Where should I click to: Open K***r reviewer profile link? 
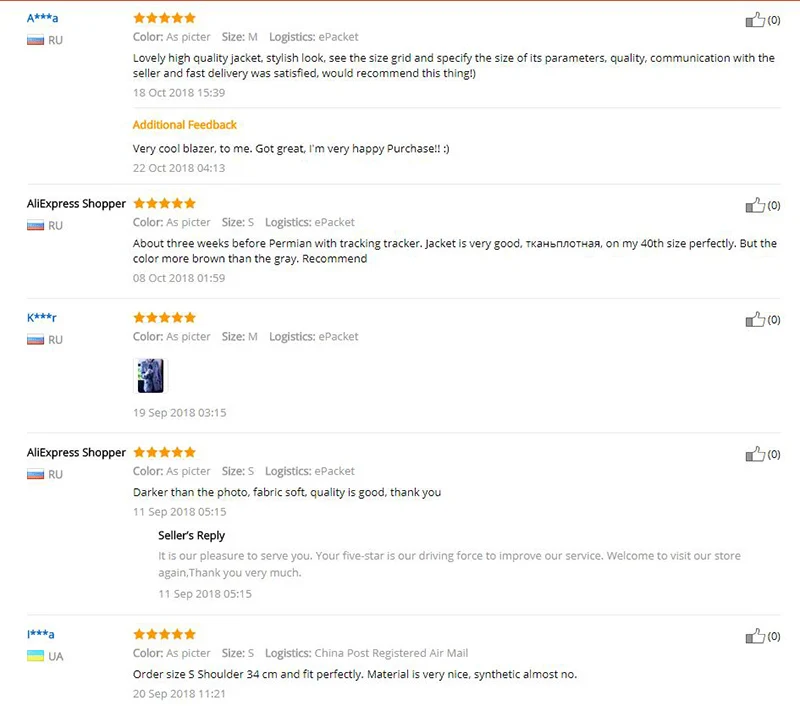(x=41, y=318)
